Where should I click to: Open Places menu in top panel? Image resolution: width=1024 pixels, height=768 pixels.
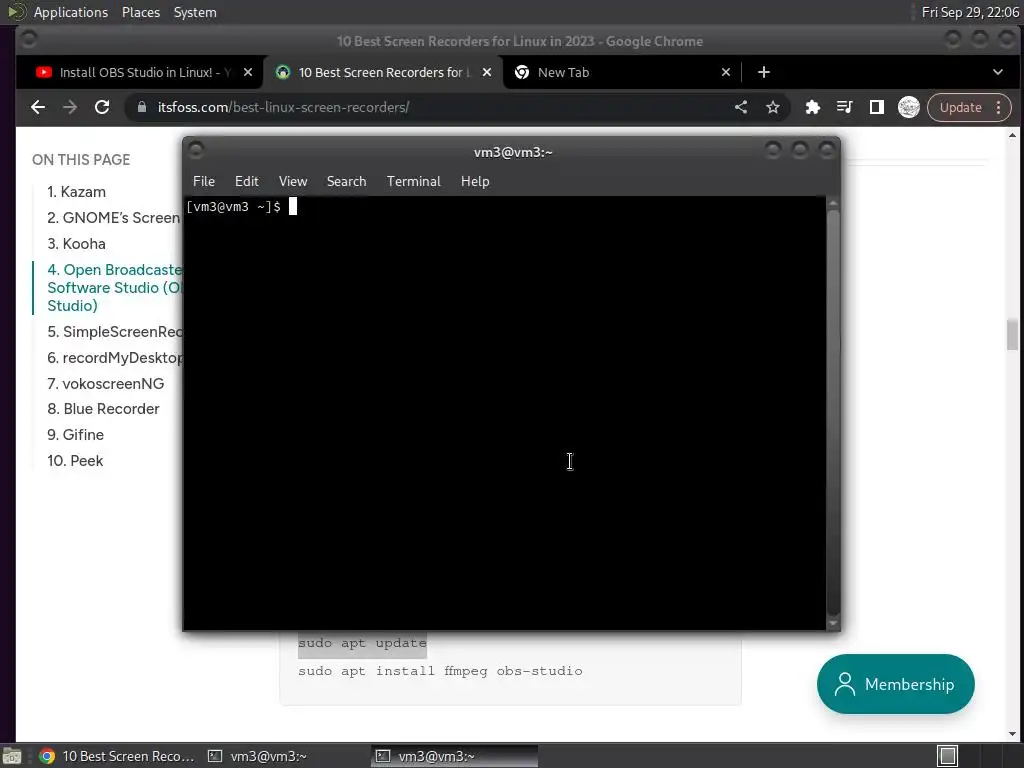tap(140, 12)
